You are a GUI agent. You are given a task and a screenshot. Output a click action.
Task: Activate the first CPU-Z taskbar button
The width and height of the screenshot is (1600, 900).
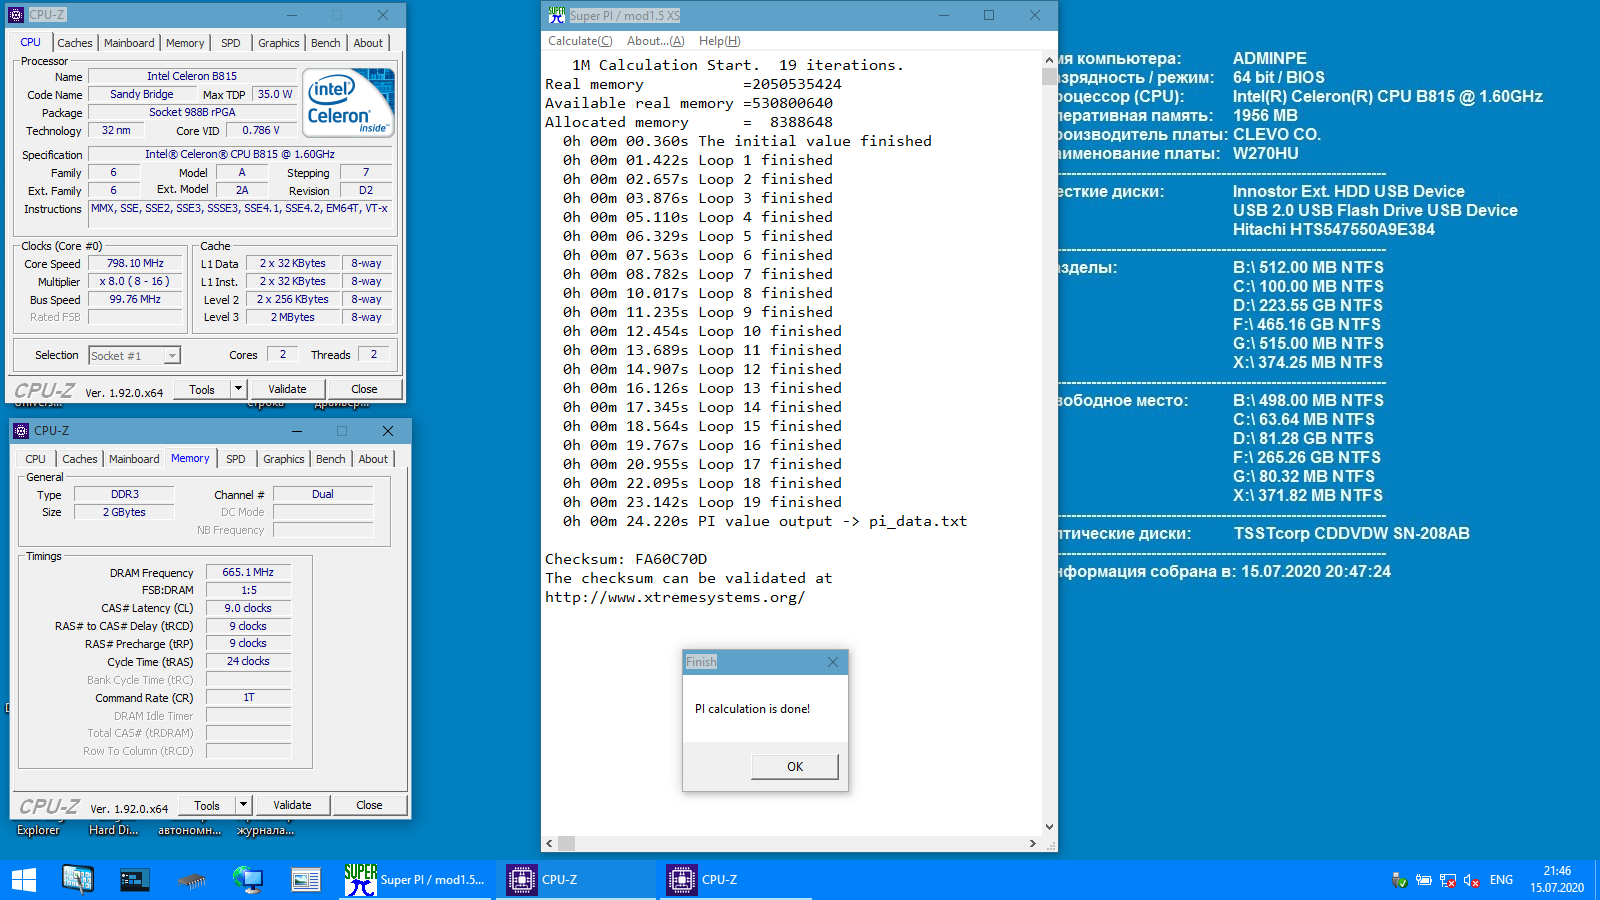[x=577, y=880]
